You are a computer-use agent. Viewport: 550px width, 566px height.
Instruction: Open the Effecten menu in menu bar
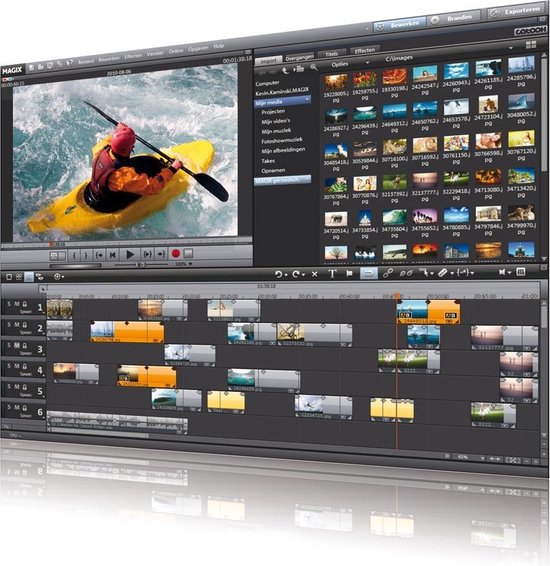[133, 56]
